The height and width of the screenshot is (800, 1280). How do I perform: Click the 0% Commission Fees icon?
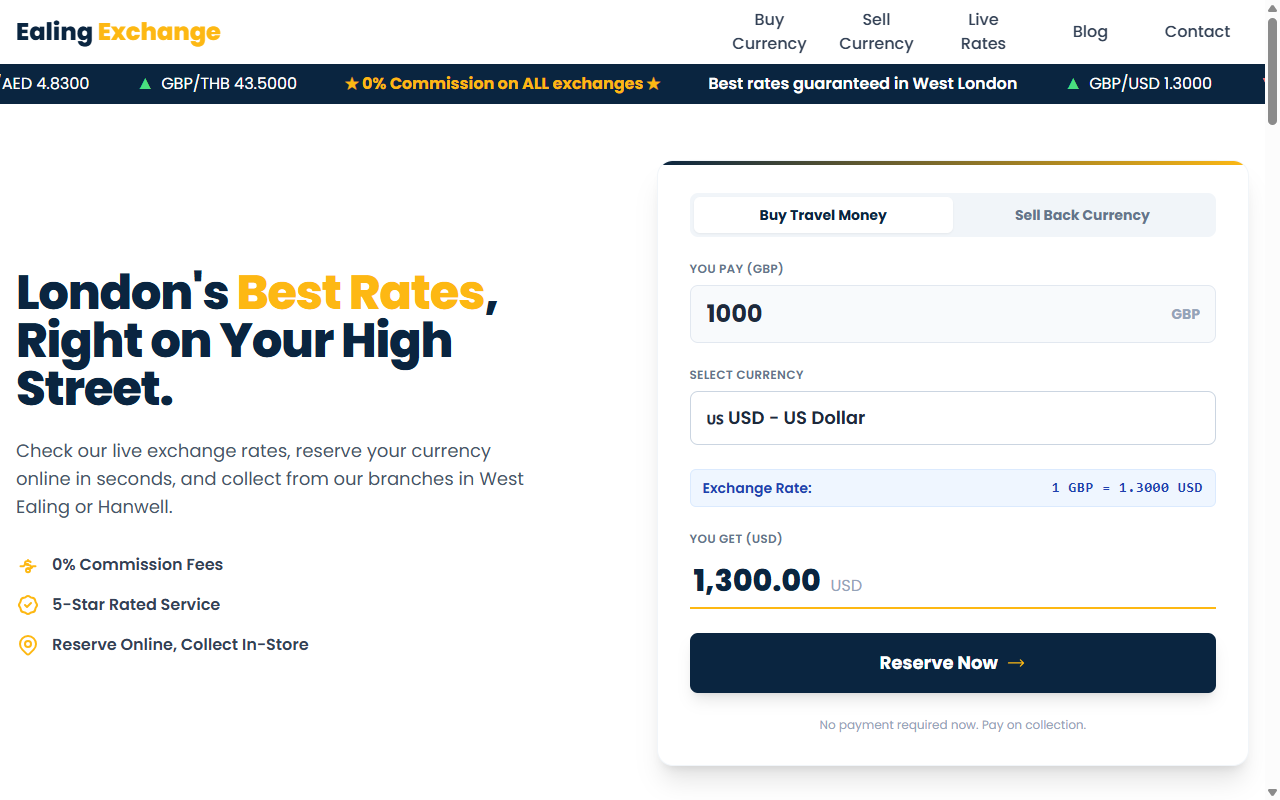pyautogui.click(x=28, y=566)
